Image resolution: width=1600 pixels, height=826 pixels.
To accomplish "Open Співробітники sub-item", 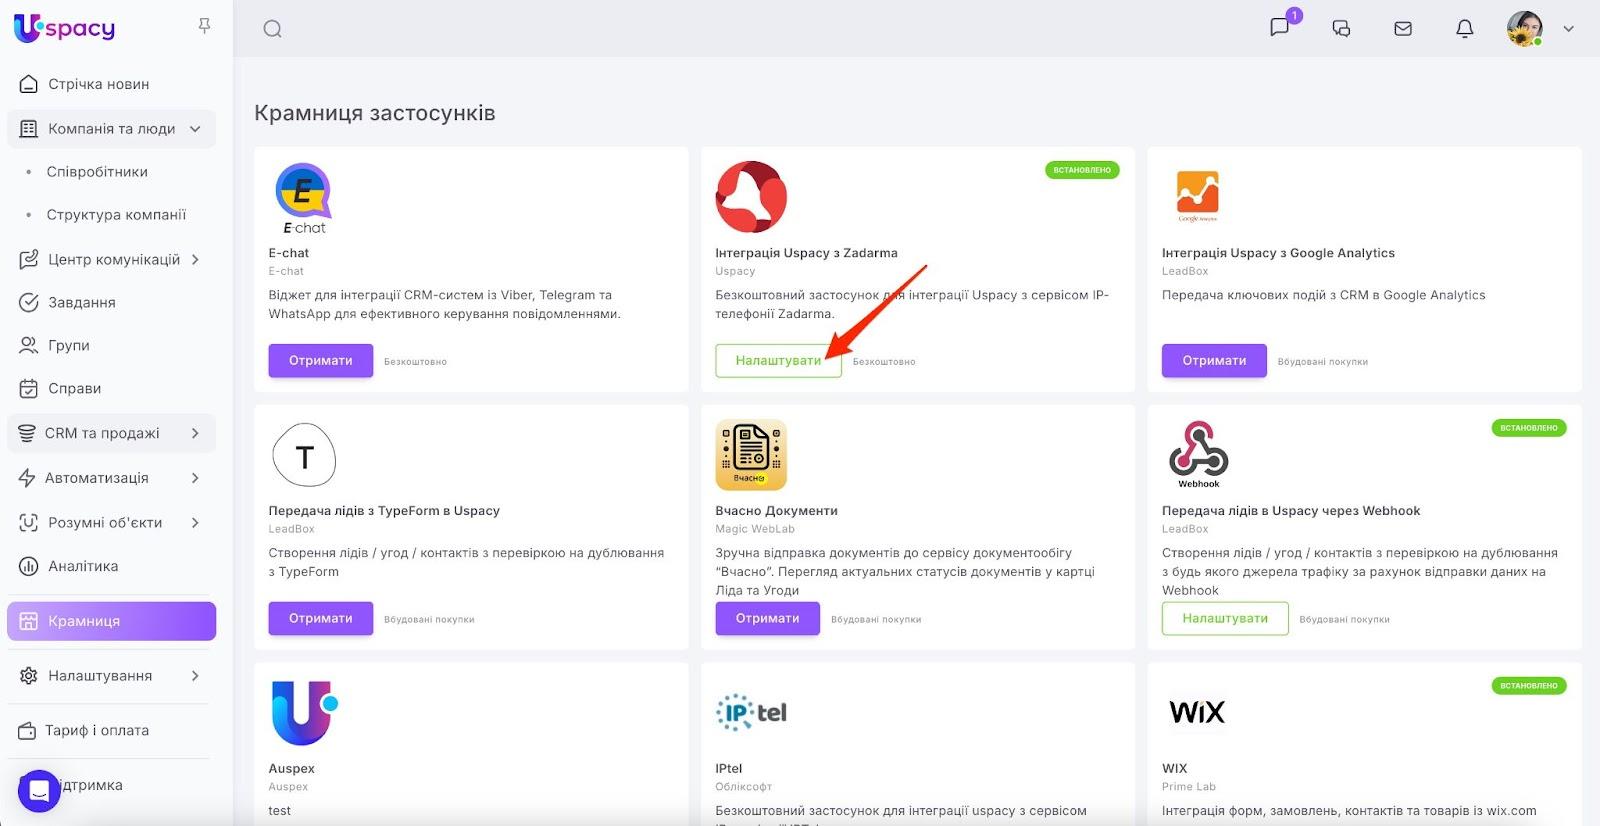I will coord(97,172).
